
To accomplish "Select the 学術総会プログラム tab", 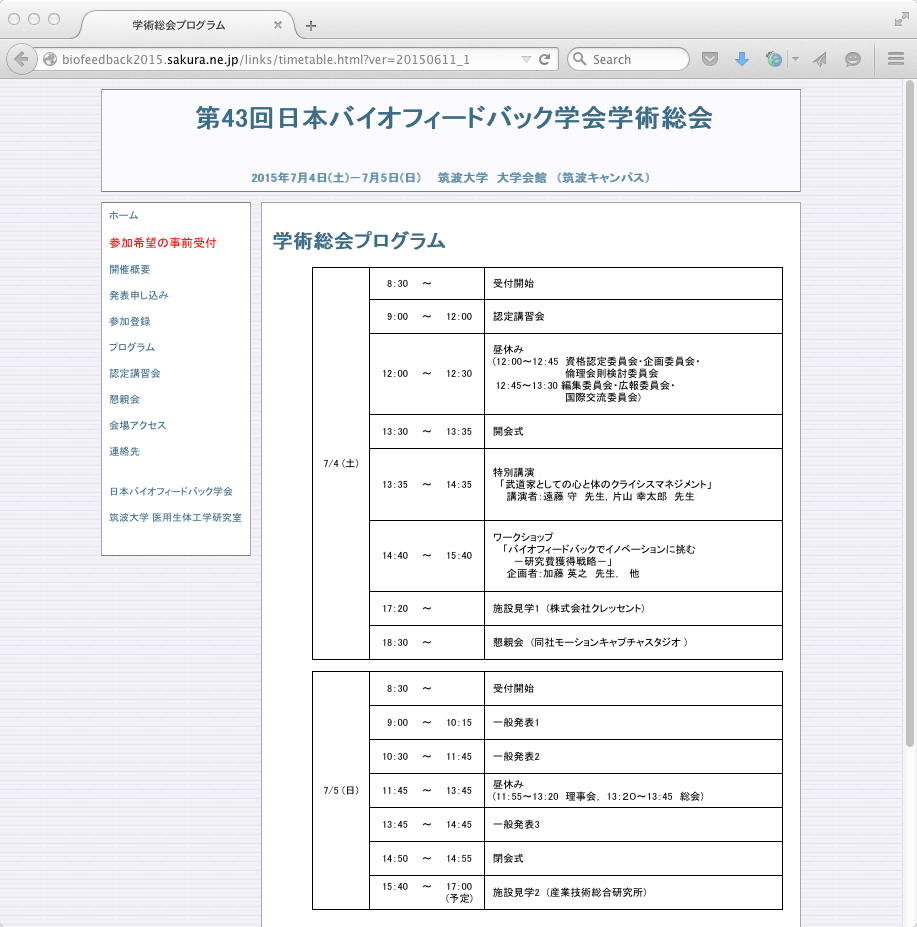I will pos(186,25).
